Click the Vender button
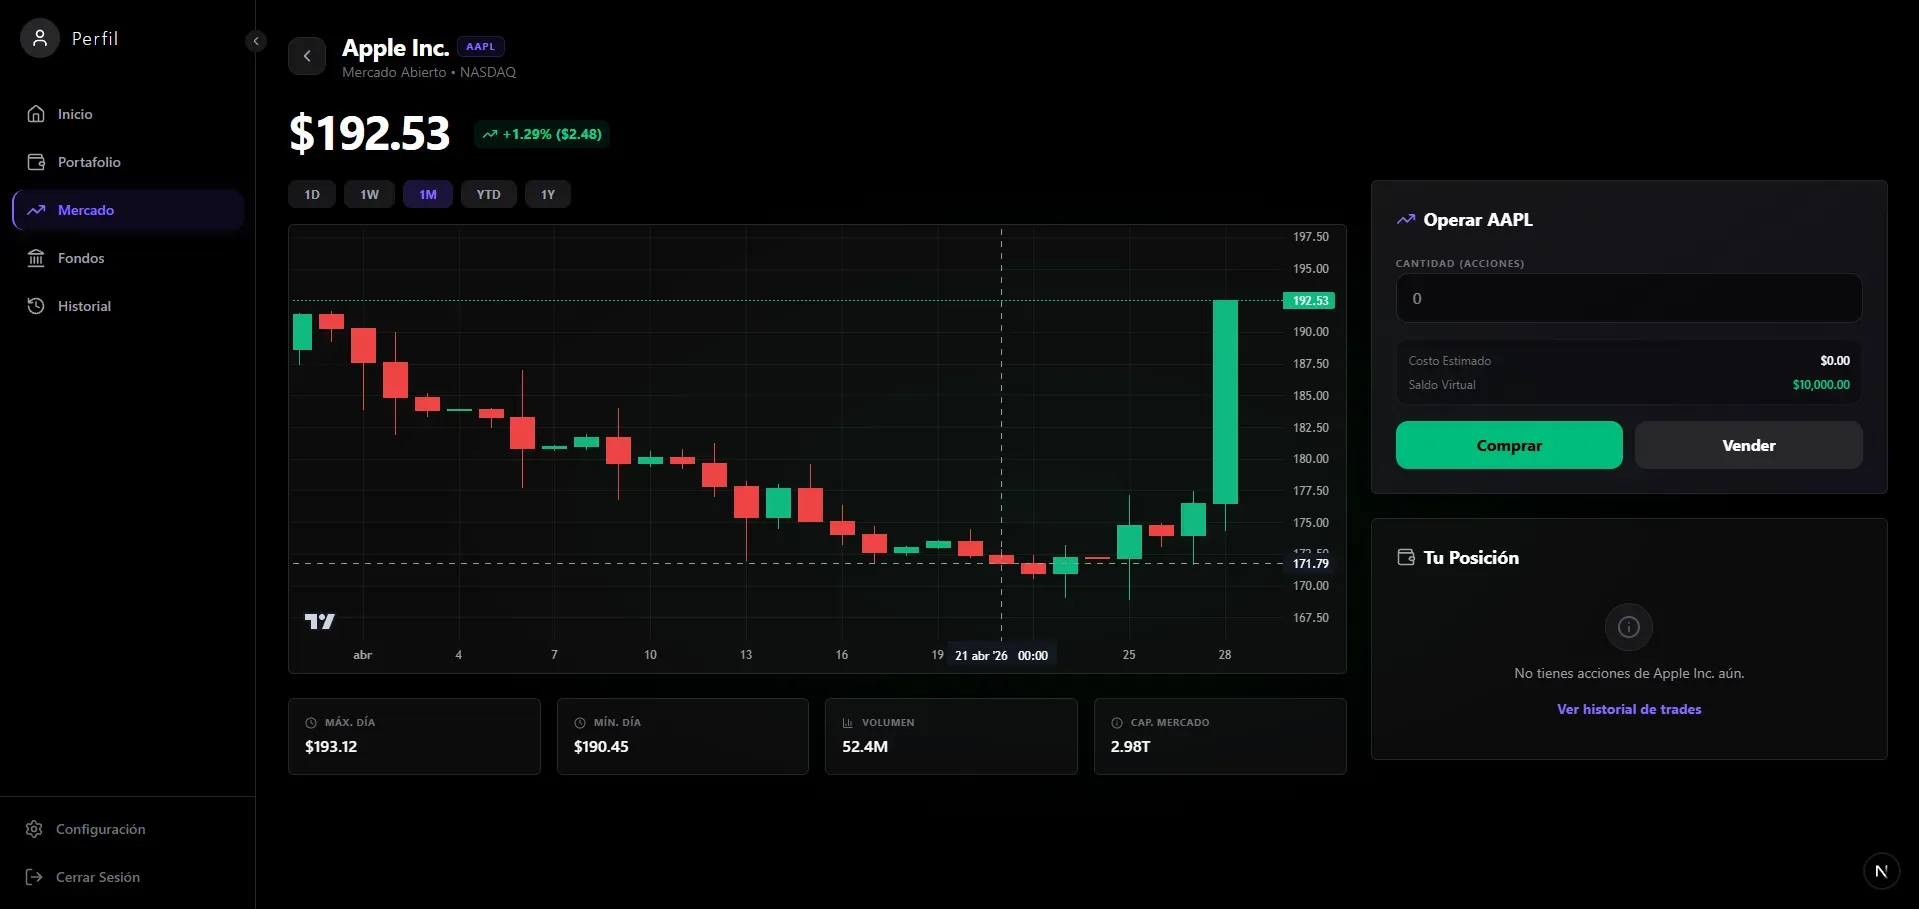 (x=1749, y=445)
